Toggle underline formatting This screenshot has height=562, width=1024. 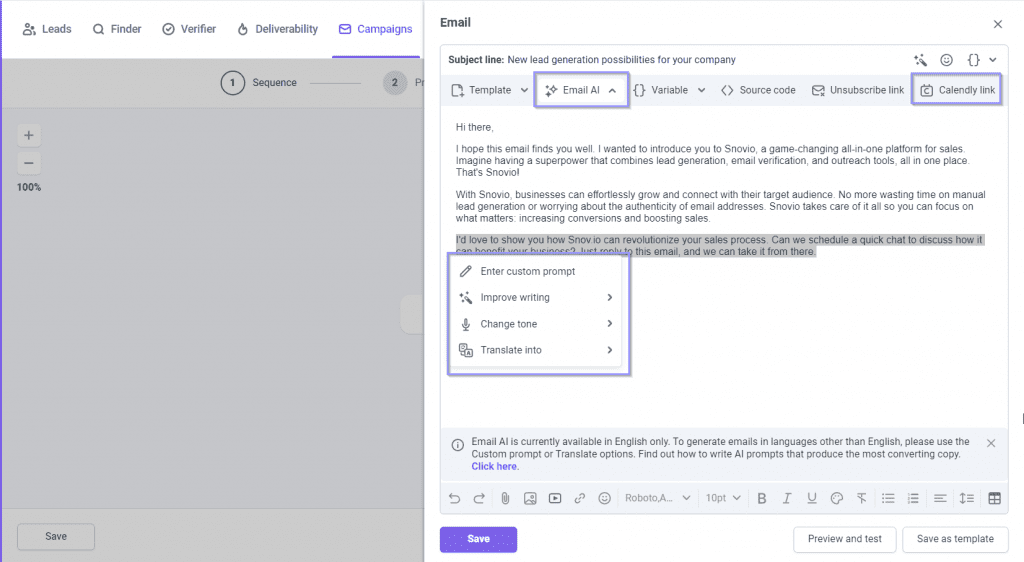click(x=812, y=499)
